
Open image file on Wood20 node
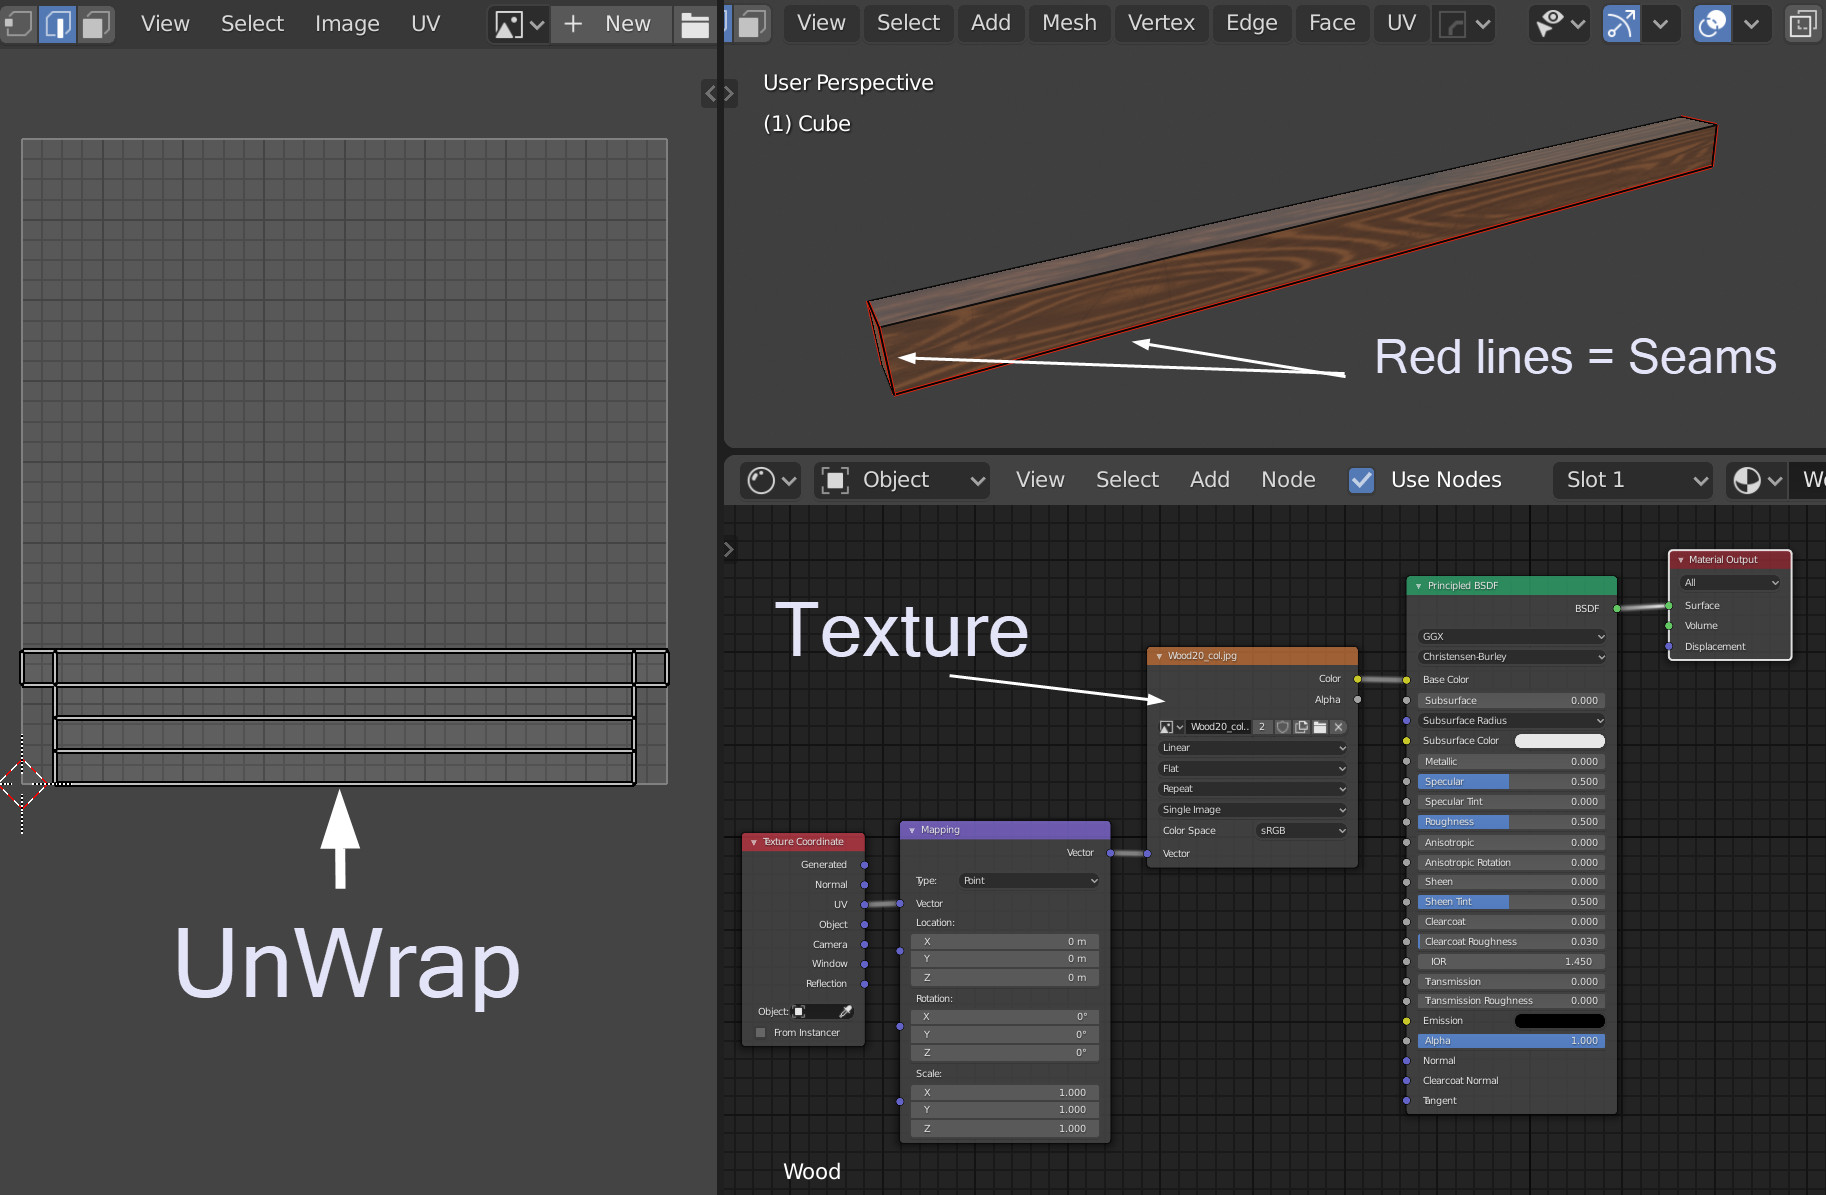(x=1320, y=727)
